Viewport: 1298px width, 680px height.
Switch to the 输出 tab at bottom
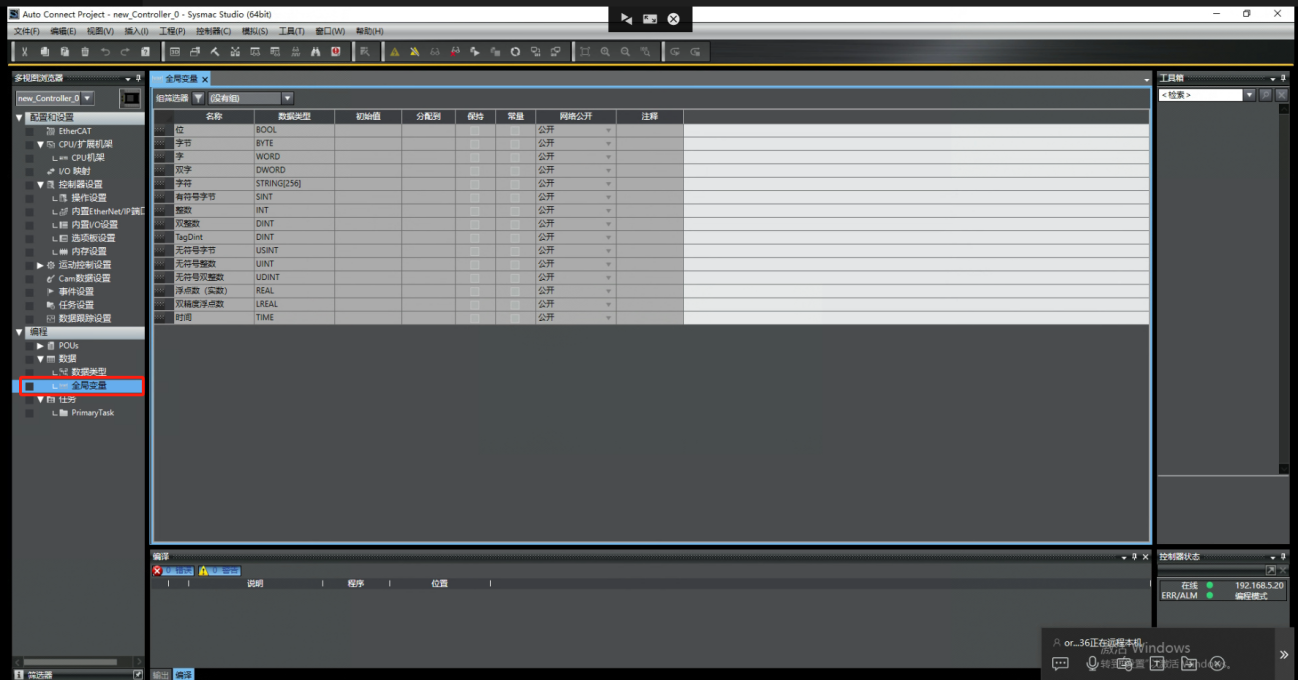tap(160, 675)
